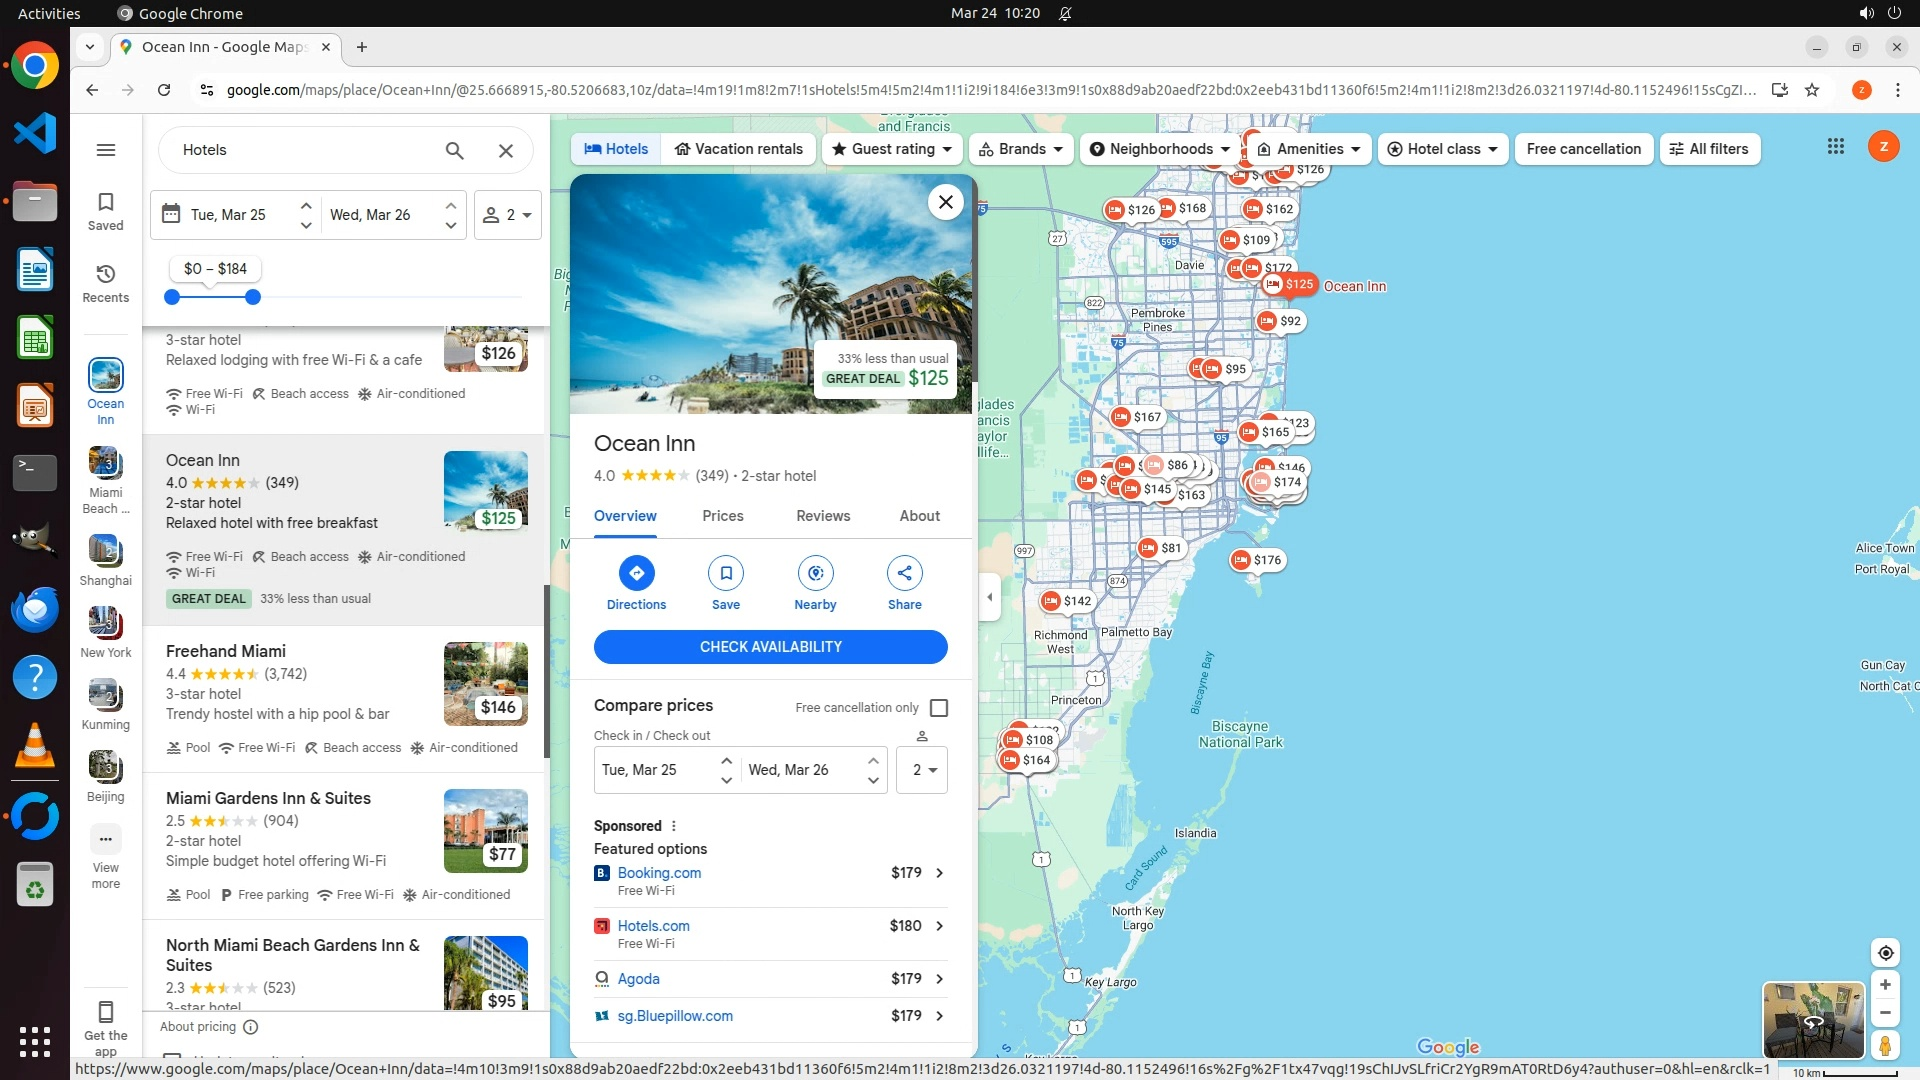Viewport: 1920px width, 1080px height.
Task: Open the Hotel class dropdown
Action: click(x=1442, y=149)
